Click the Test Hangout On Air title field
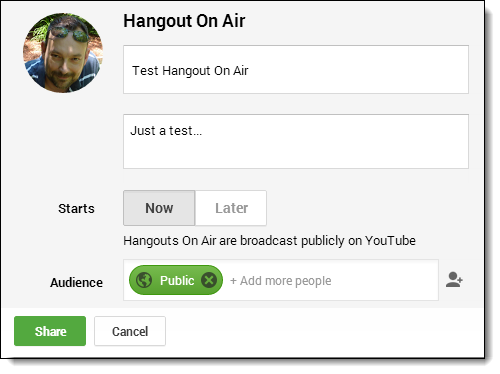The width and height of the screenshot is (500, 374). pyautogui.click(x=296, y=69)
